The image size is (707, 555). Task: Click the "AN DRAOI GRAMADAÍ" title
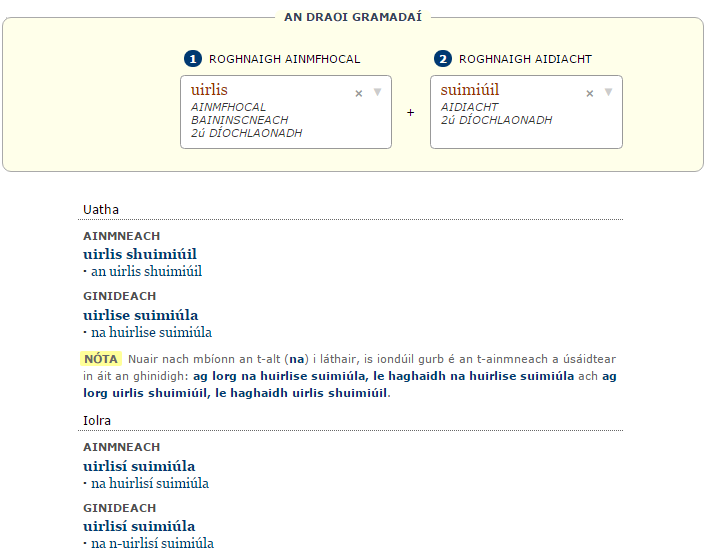pos(353,17)
